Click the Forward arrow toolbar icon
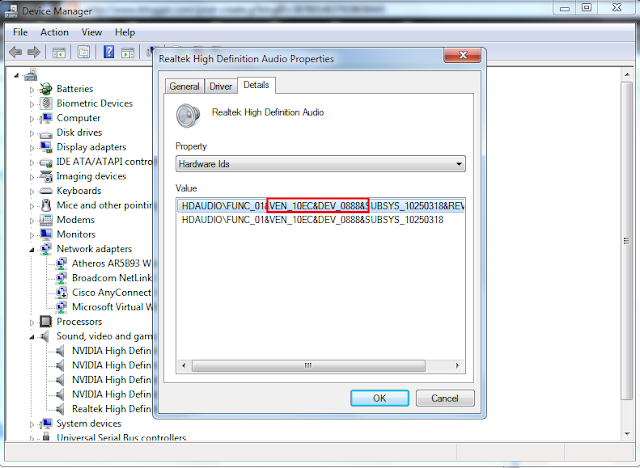 [x=33, y=52]
